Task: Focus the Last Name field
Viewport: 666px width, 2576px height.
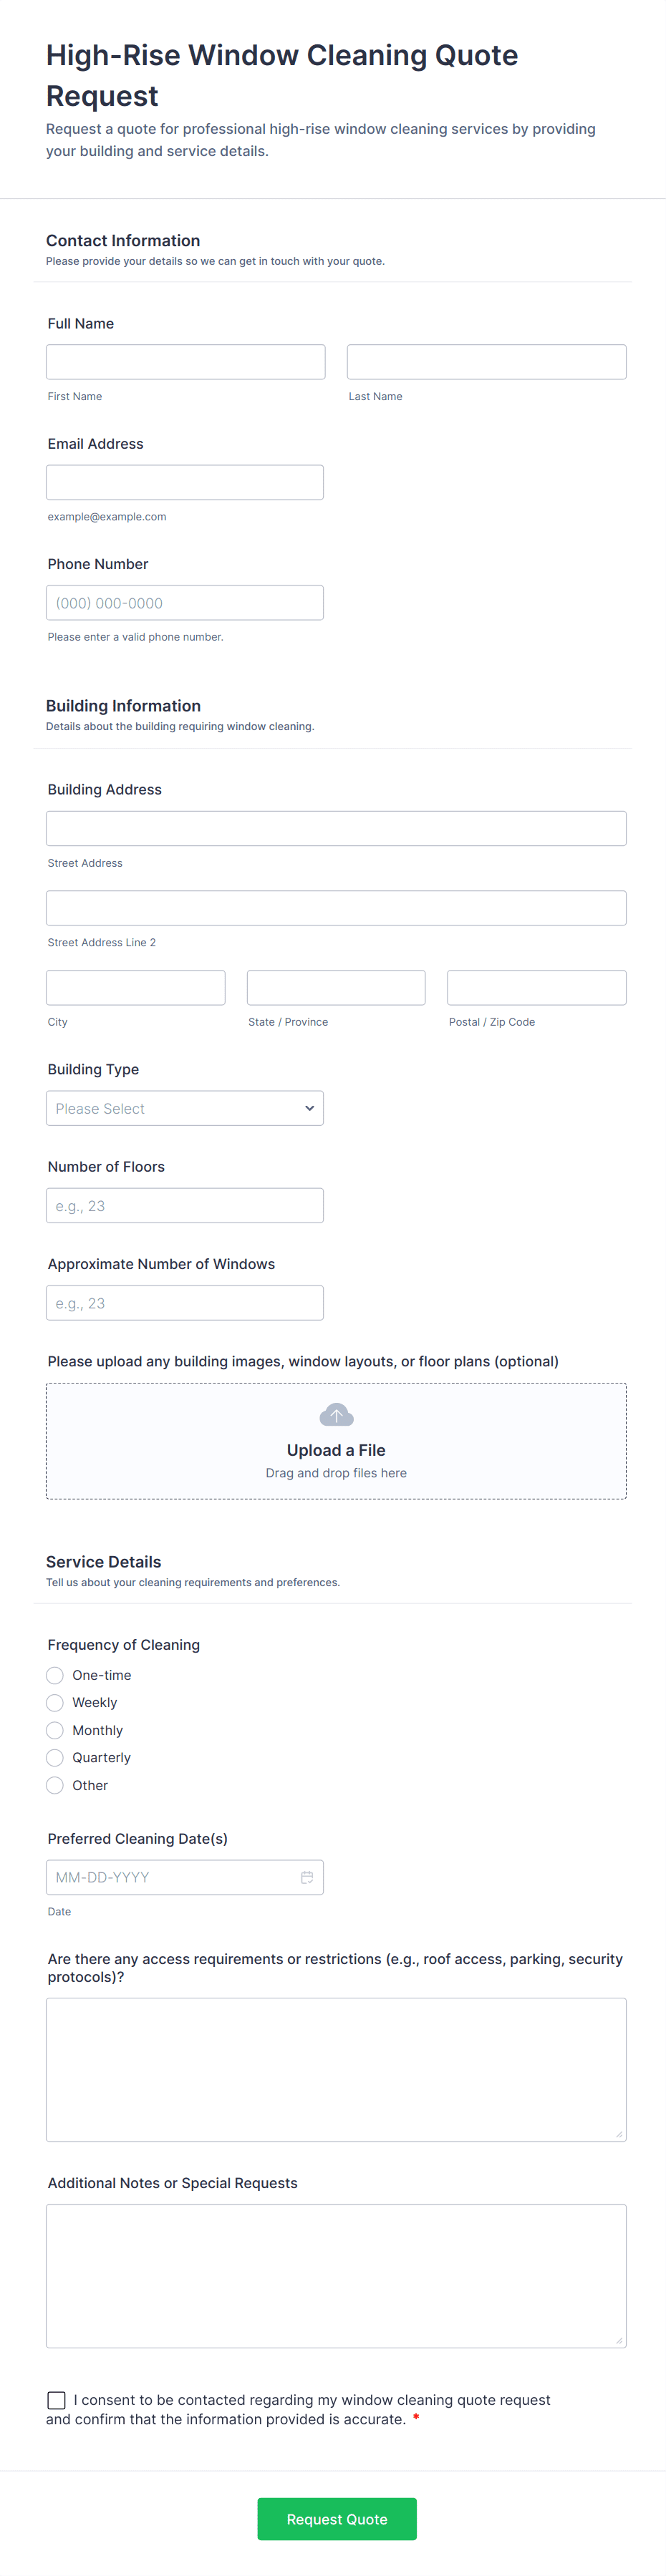Action: point(486,362)
